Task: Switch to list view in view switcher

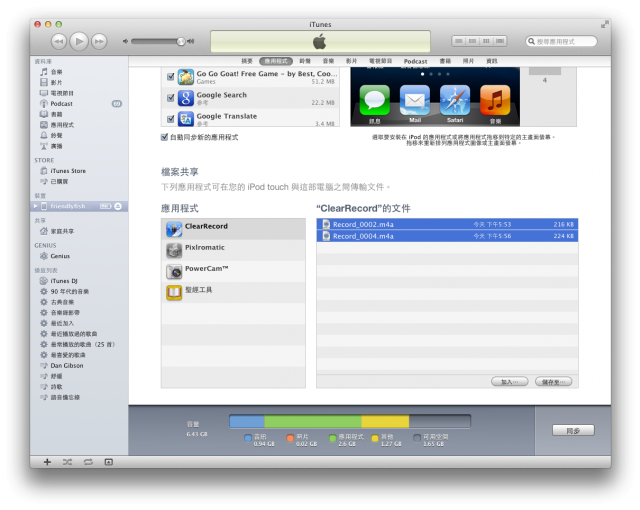Action: point(459,41)
